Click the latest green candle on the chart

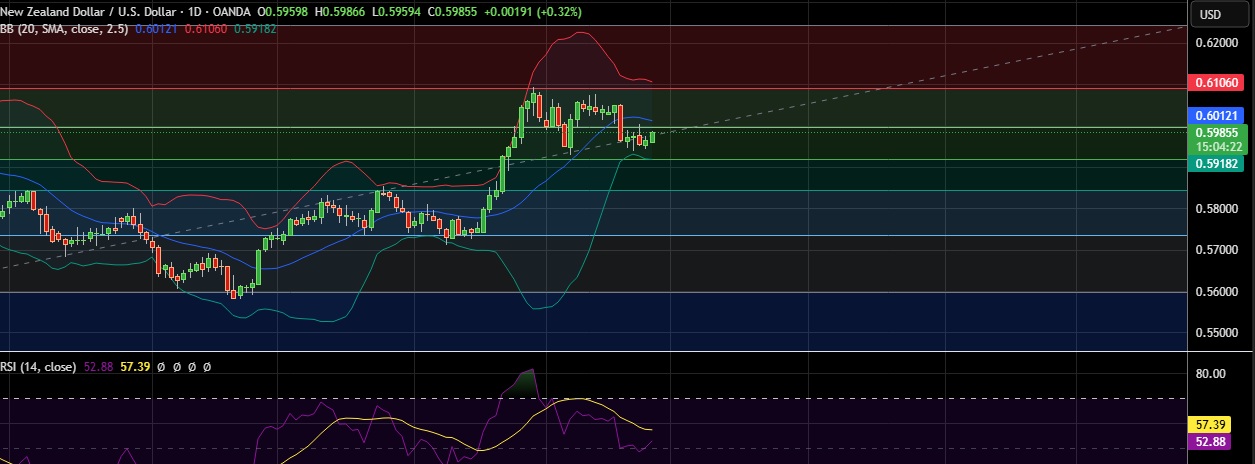coord(653,137)
